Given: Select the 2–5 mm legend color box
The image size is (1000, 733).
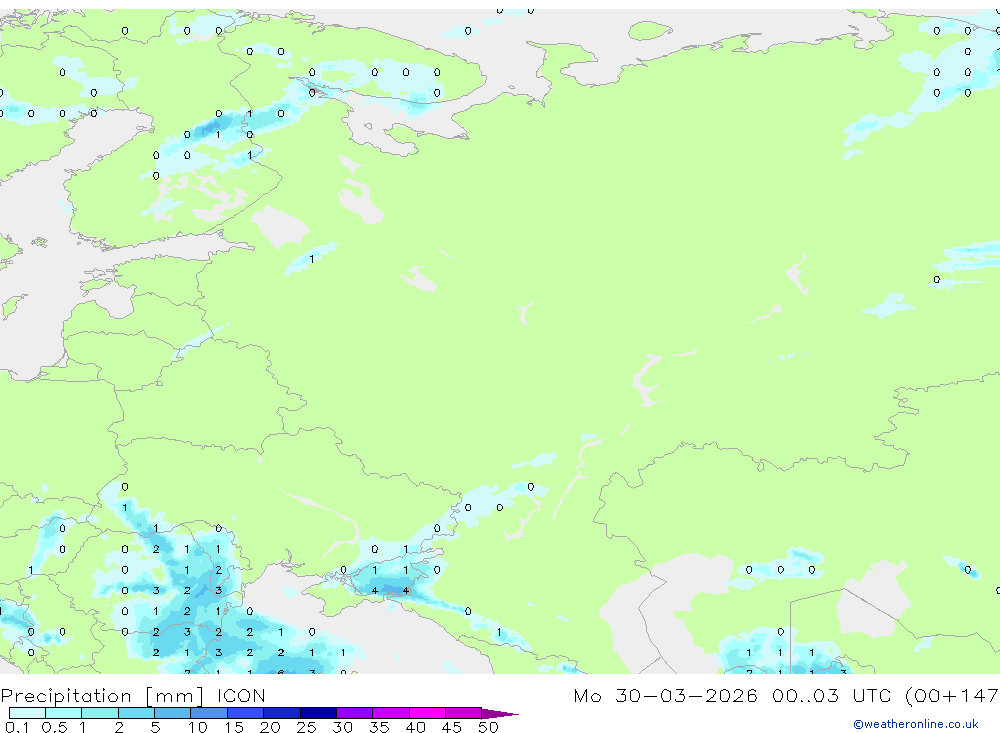Looking at the screenshot, I should pyautogui.click(x=136, y=713).
